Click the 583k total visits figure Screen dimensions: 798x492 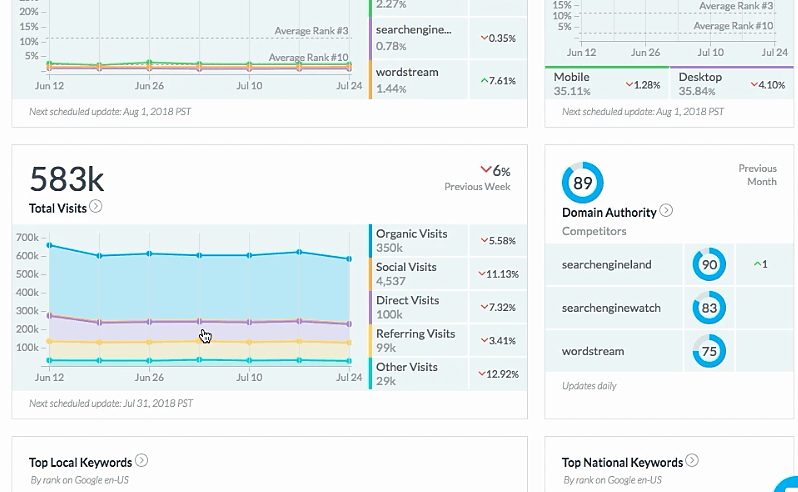[67, 179]
